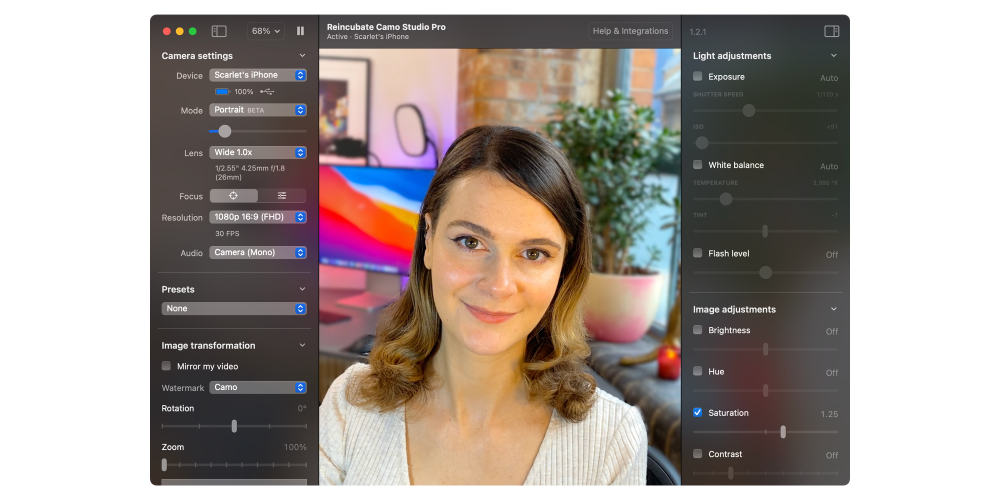Click the Rotation slider handle
The image size is (1000, 500).
(234, 426)
